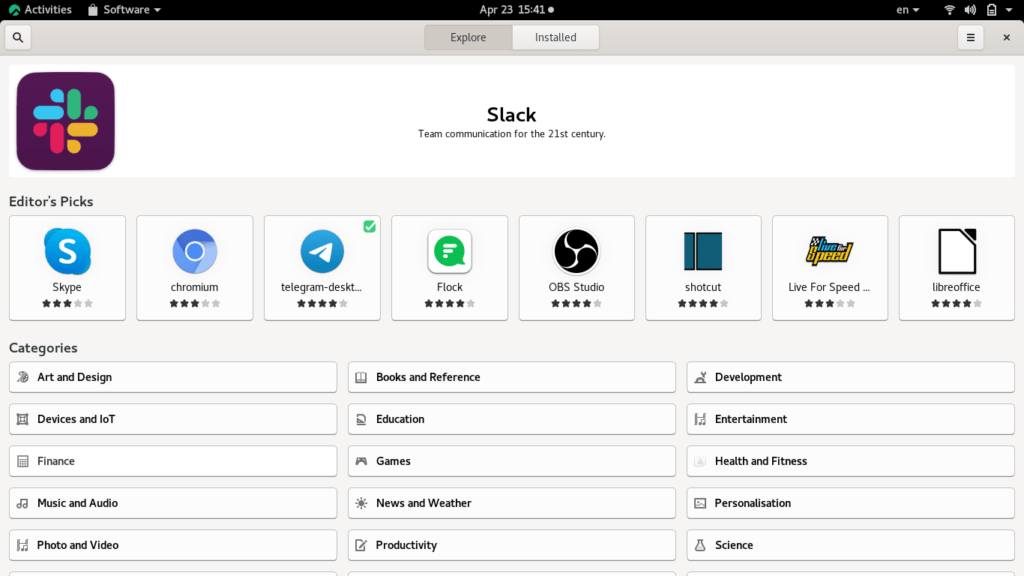This screenshot has height=576, width=1024.
Task: Click the large Slack logo icon
Action: click(65, 121)
